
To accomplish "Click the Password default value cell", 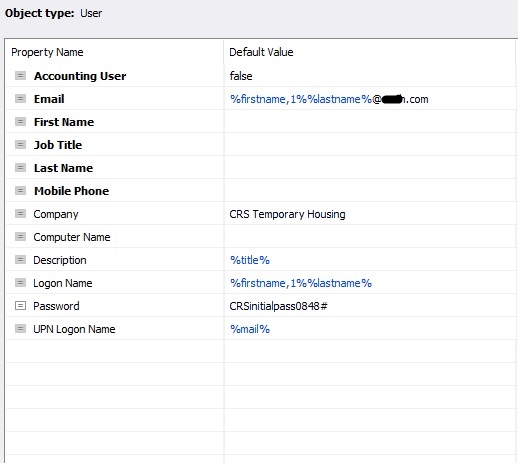I will click(x=370, y=306).
